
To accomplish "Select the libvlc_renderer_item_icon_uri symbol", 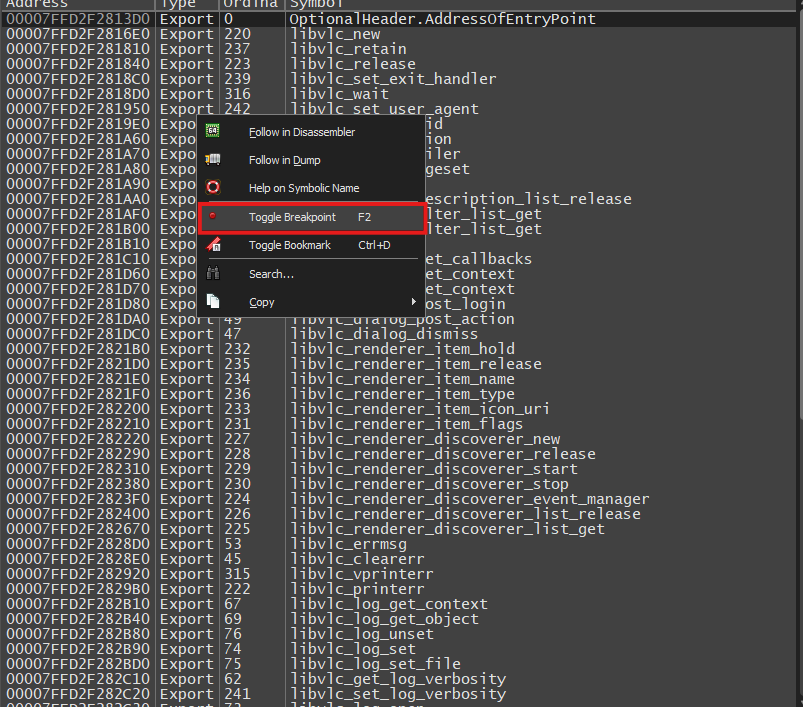I will pos(420,409).
